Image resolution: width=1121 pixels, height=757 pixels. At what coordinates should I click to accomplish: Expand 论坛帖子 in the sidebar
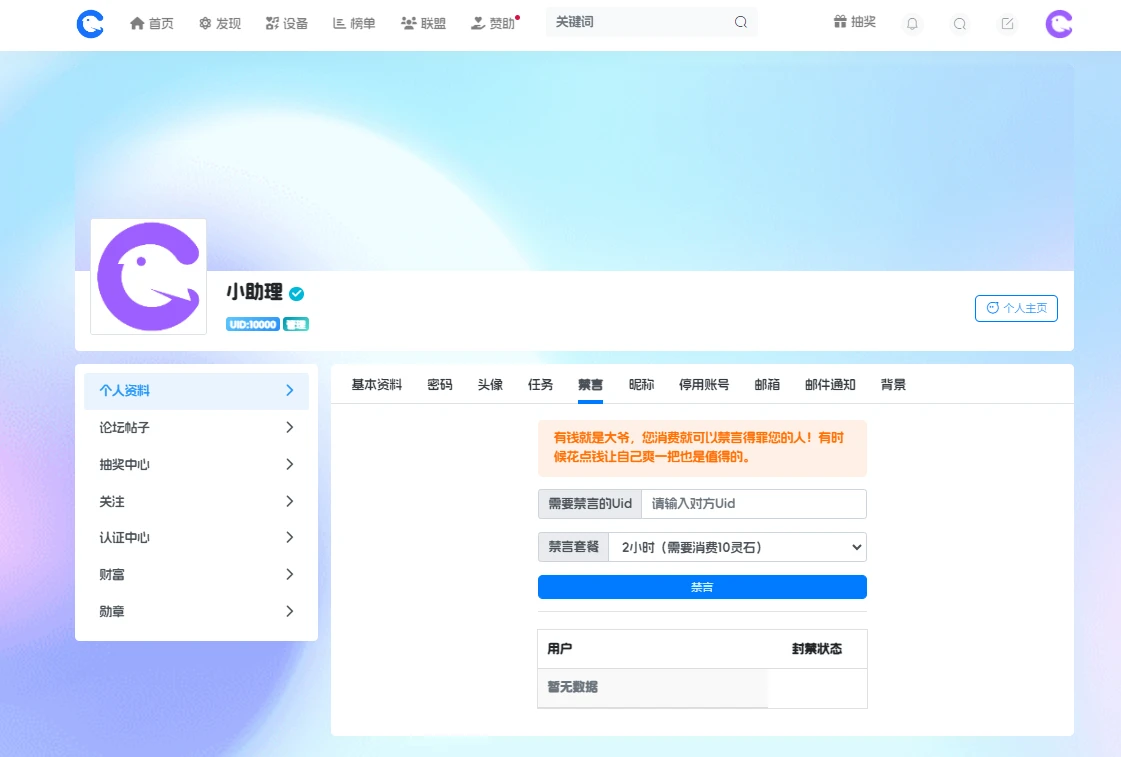196,428
